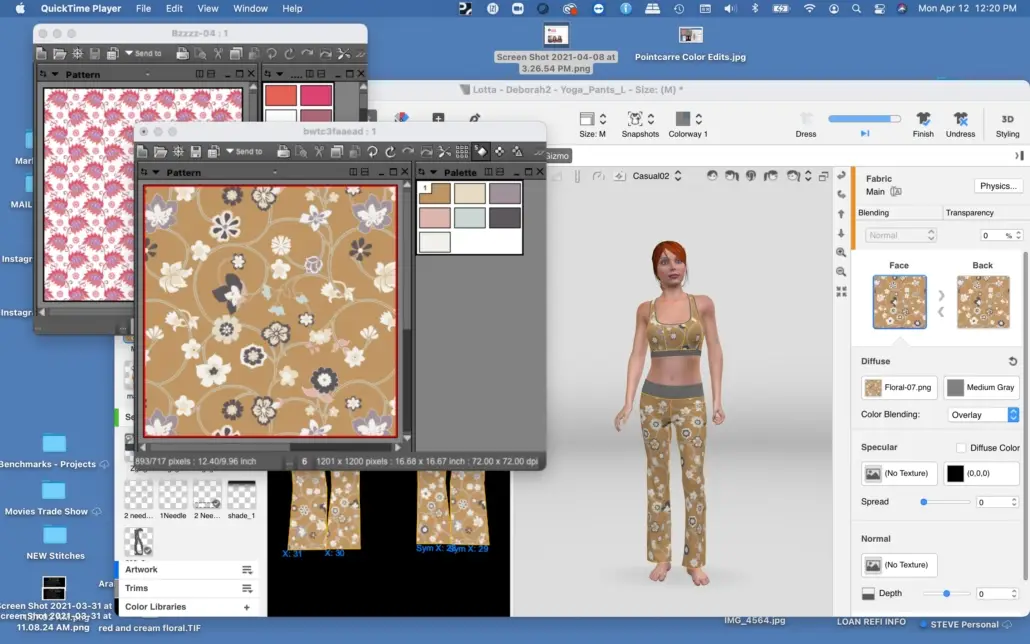Viewport: 1030px width, 644px height.
Task: Open the Color Blending Overlay dropdown
Action: coord(983,414)
